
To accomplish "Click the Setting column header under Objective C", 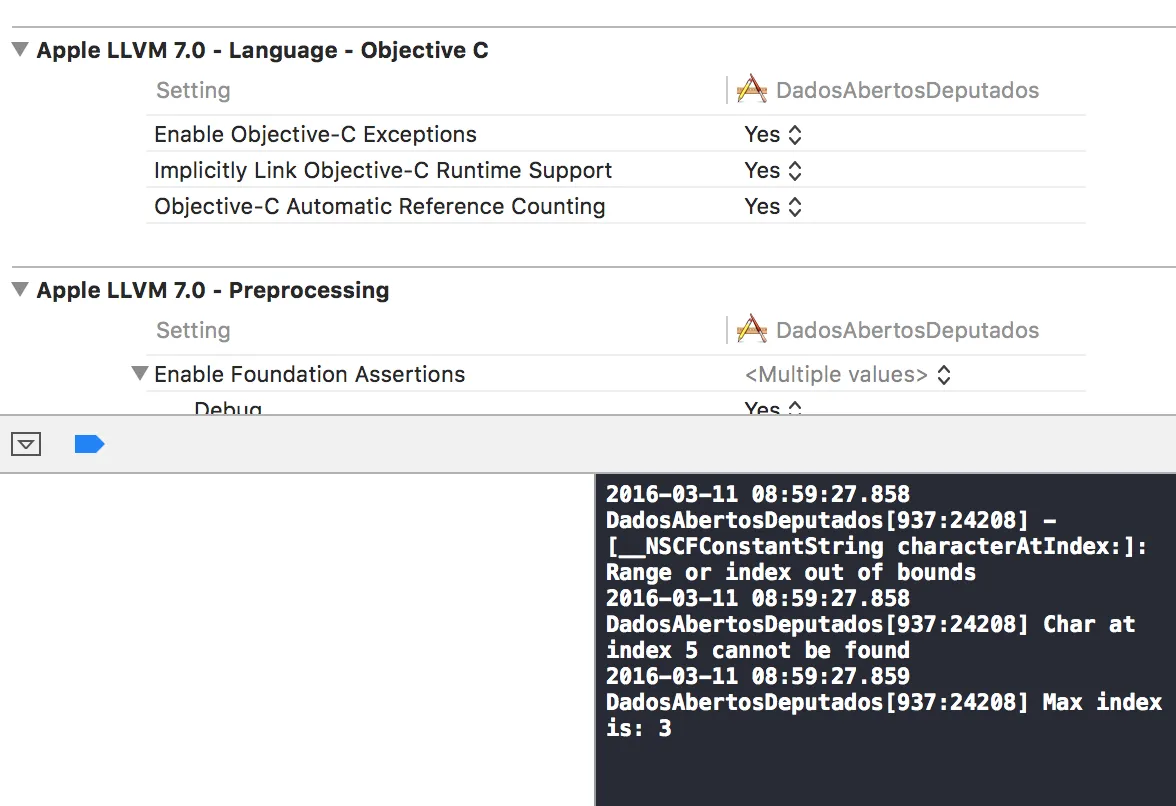I will (x=193, y=90).
